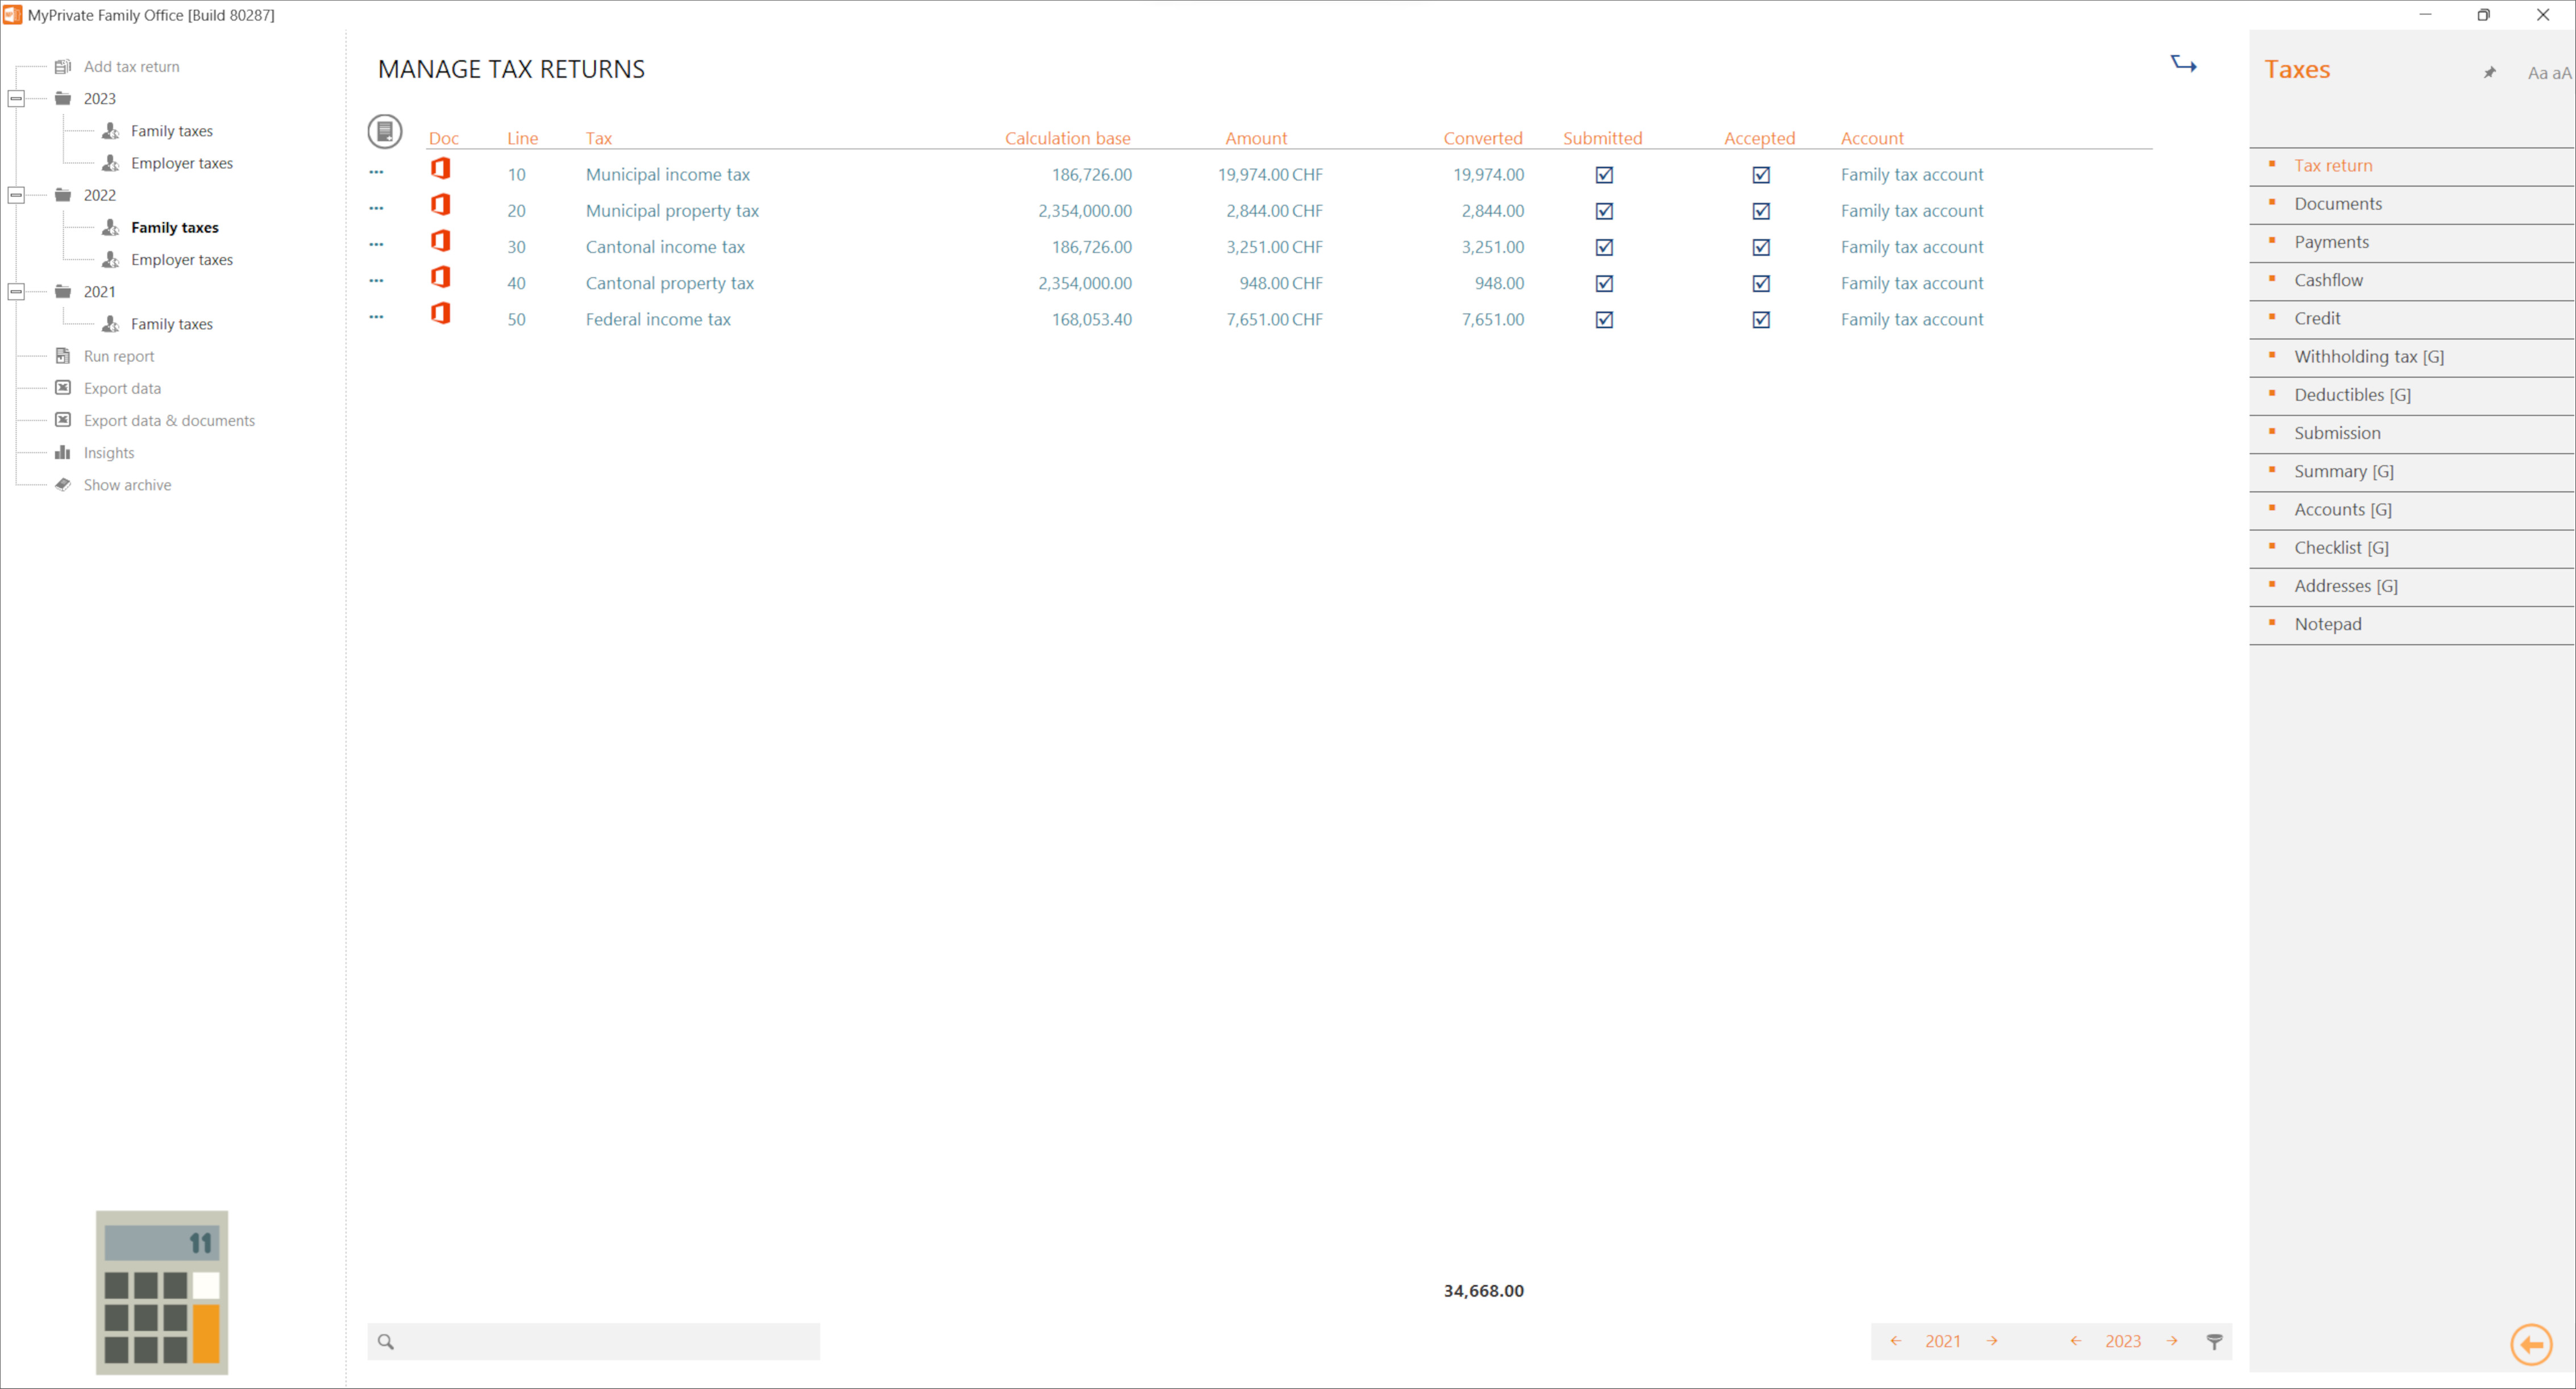Toggle Submitted checkbox for Federal income tax
Viewport: 2576px width, 1389px height.
1604,320
